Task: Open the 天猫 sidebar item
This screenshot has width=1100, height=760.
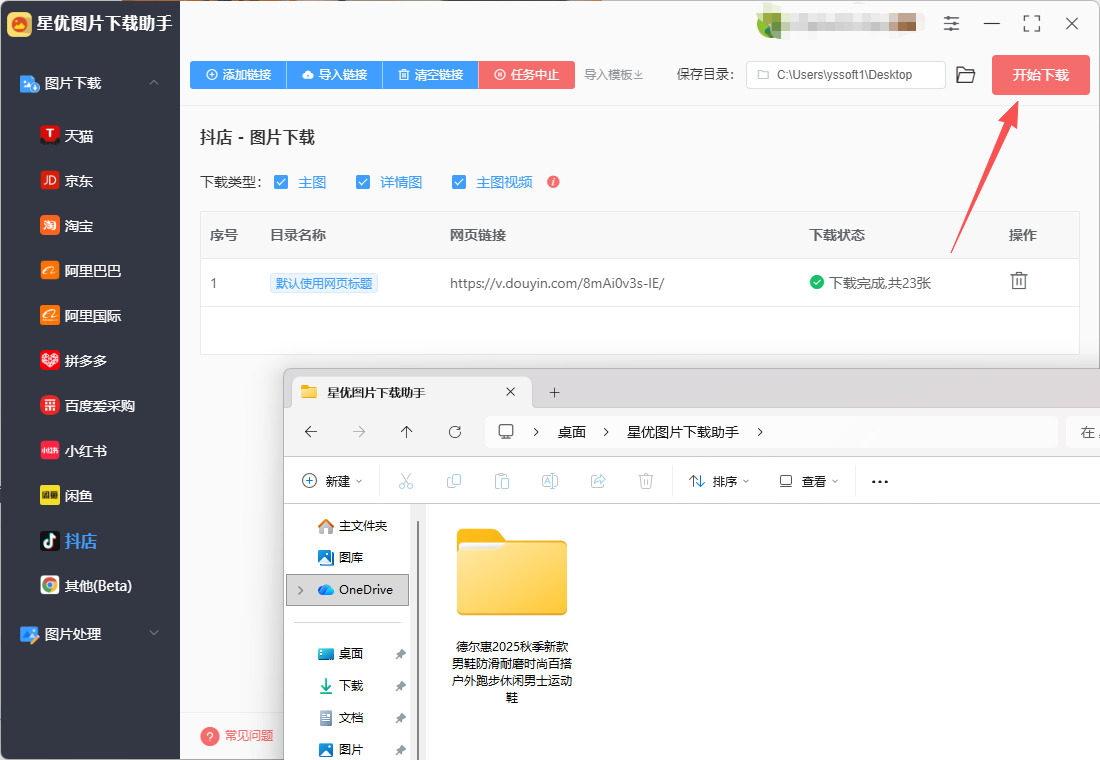Action: tap(67, 135)
